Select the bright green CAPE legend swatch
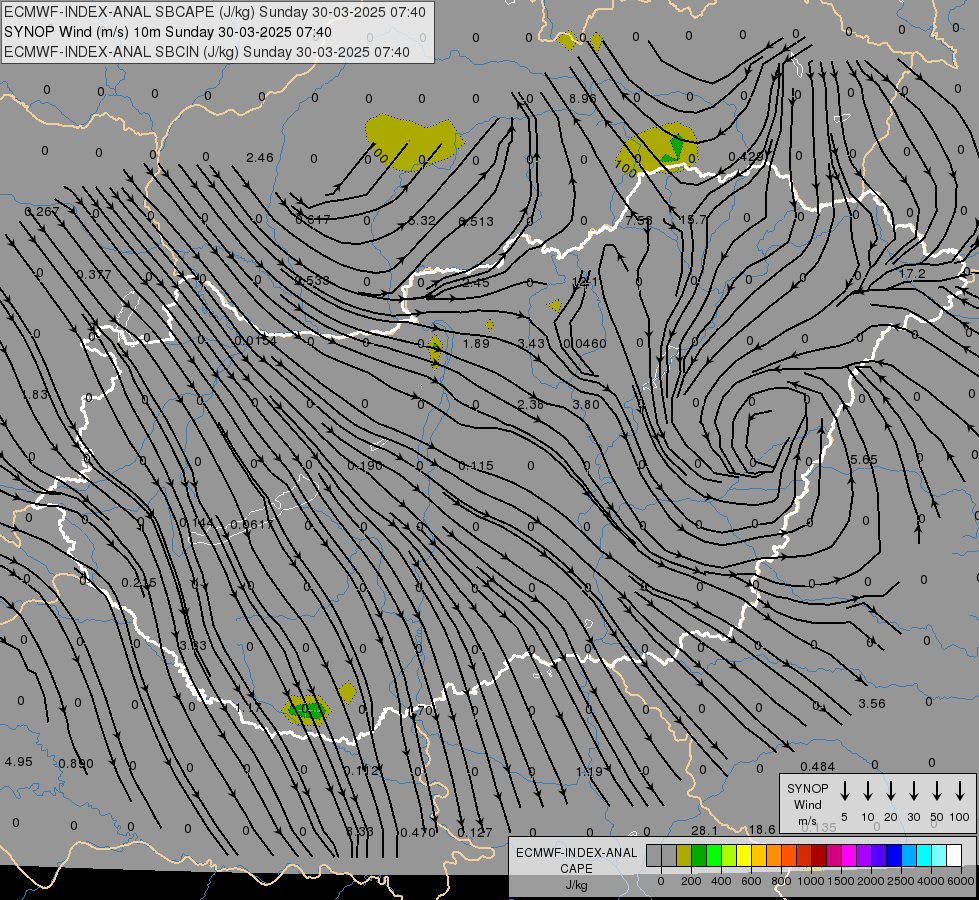 point(714,856)
